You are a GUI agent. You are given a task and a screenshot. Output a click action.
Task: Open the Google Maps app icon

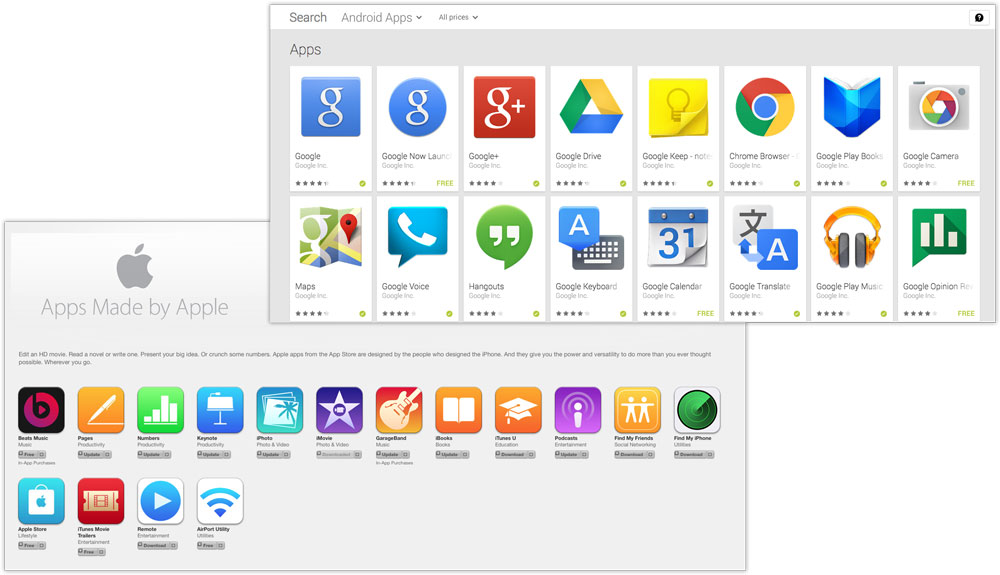330,237
